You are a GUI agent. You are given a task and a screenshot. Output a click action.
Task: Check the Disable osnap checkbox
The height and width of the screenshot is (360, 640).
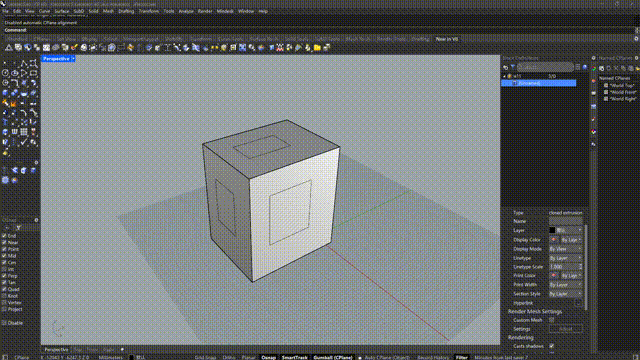4,323
